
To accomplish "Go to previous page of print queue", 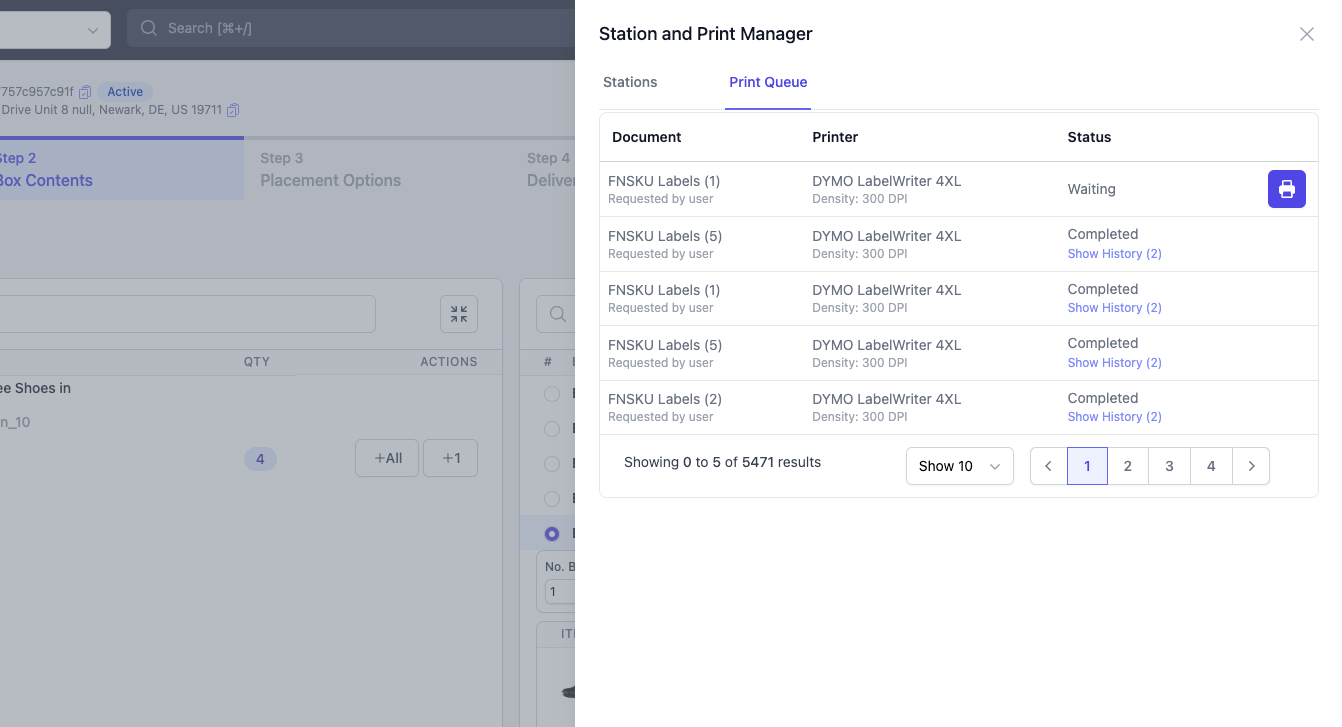I will pos(1049,466).
